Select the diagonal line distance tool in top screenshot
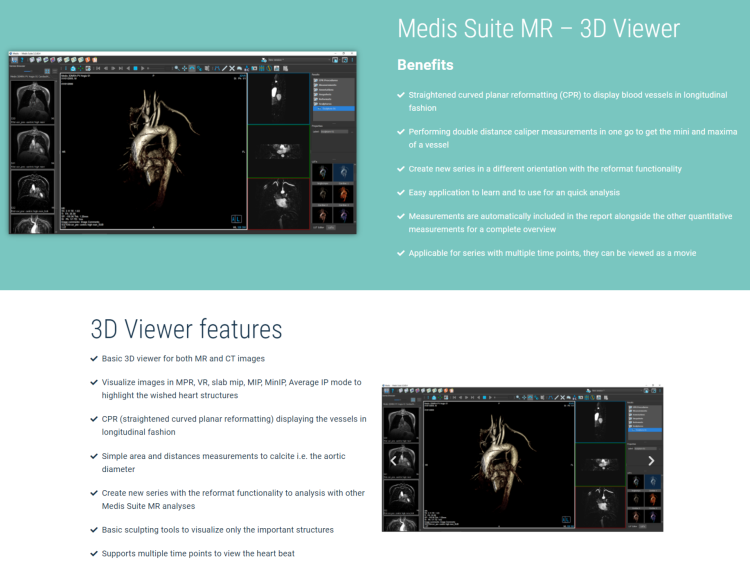 [224, 68]
